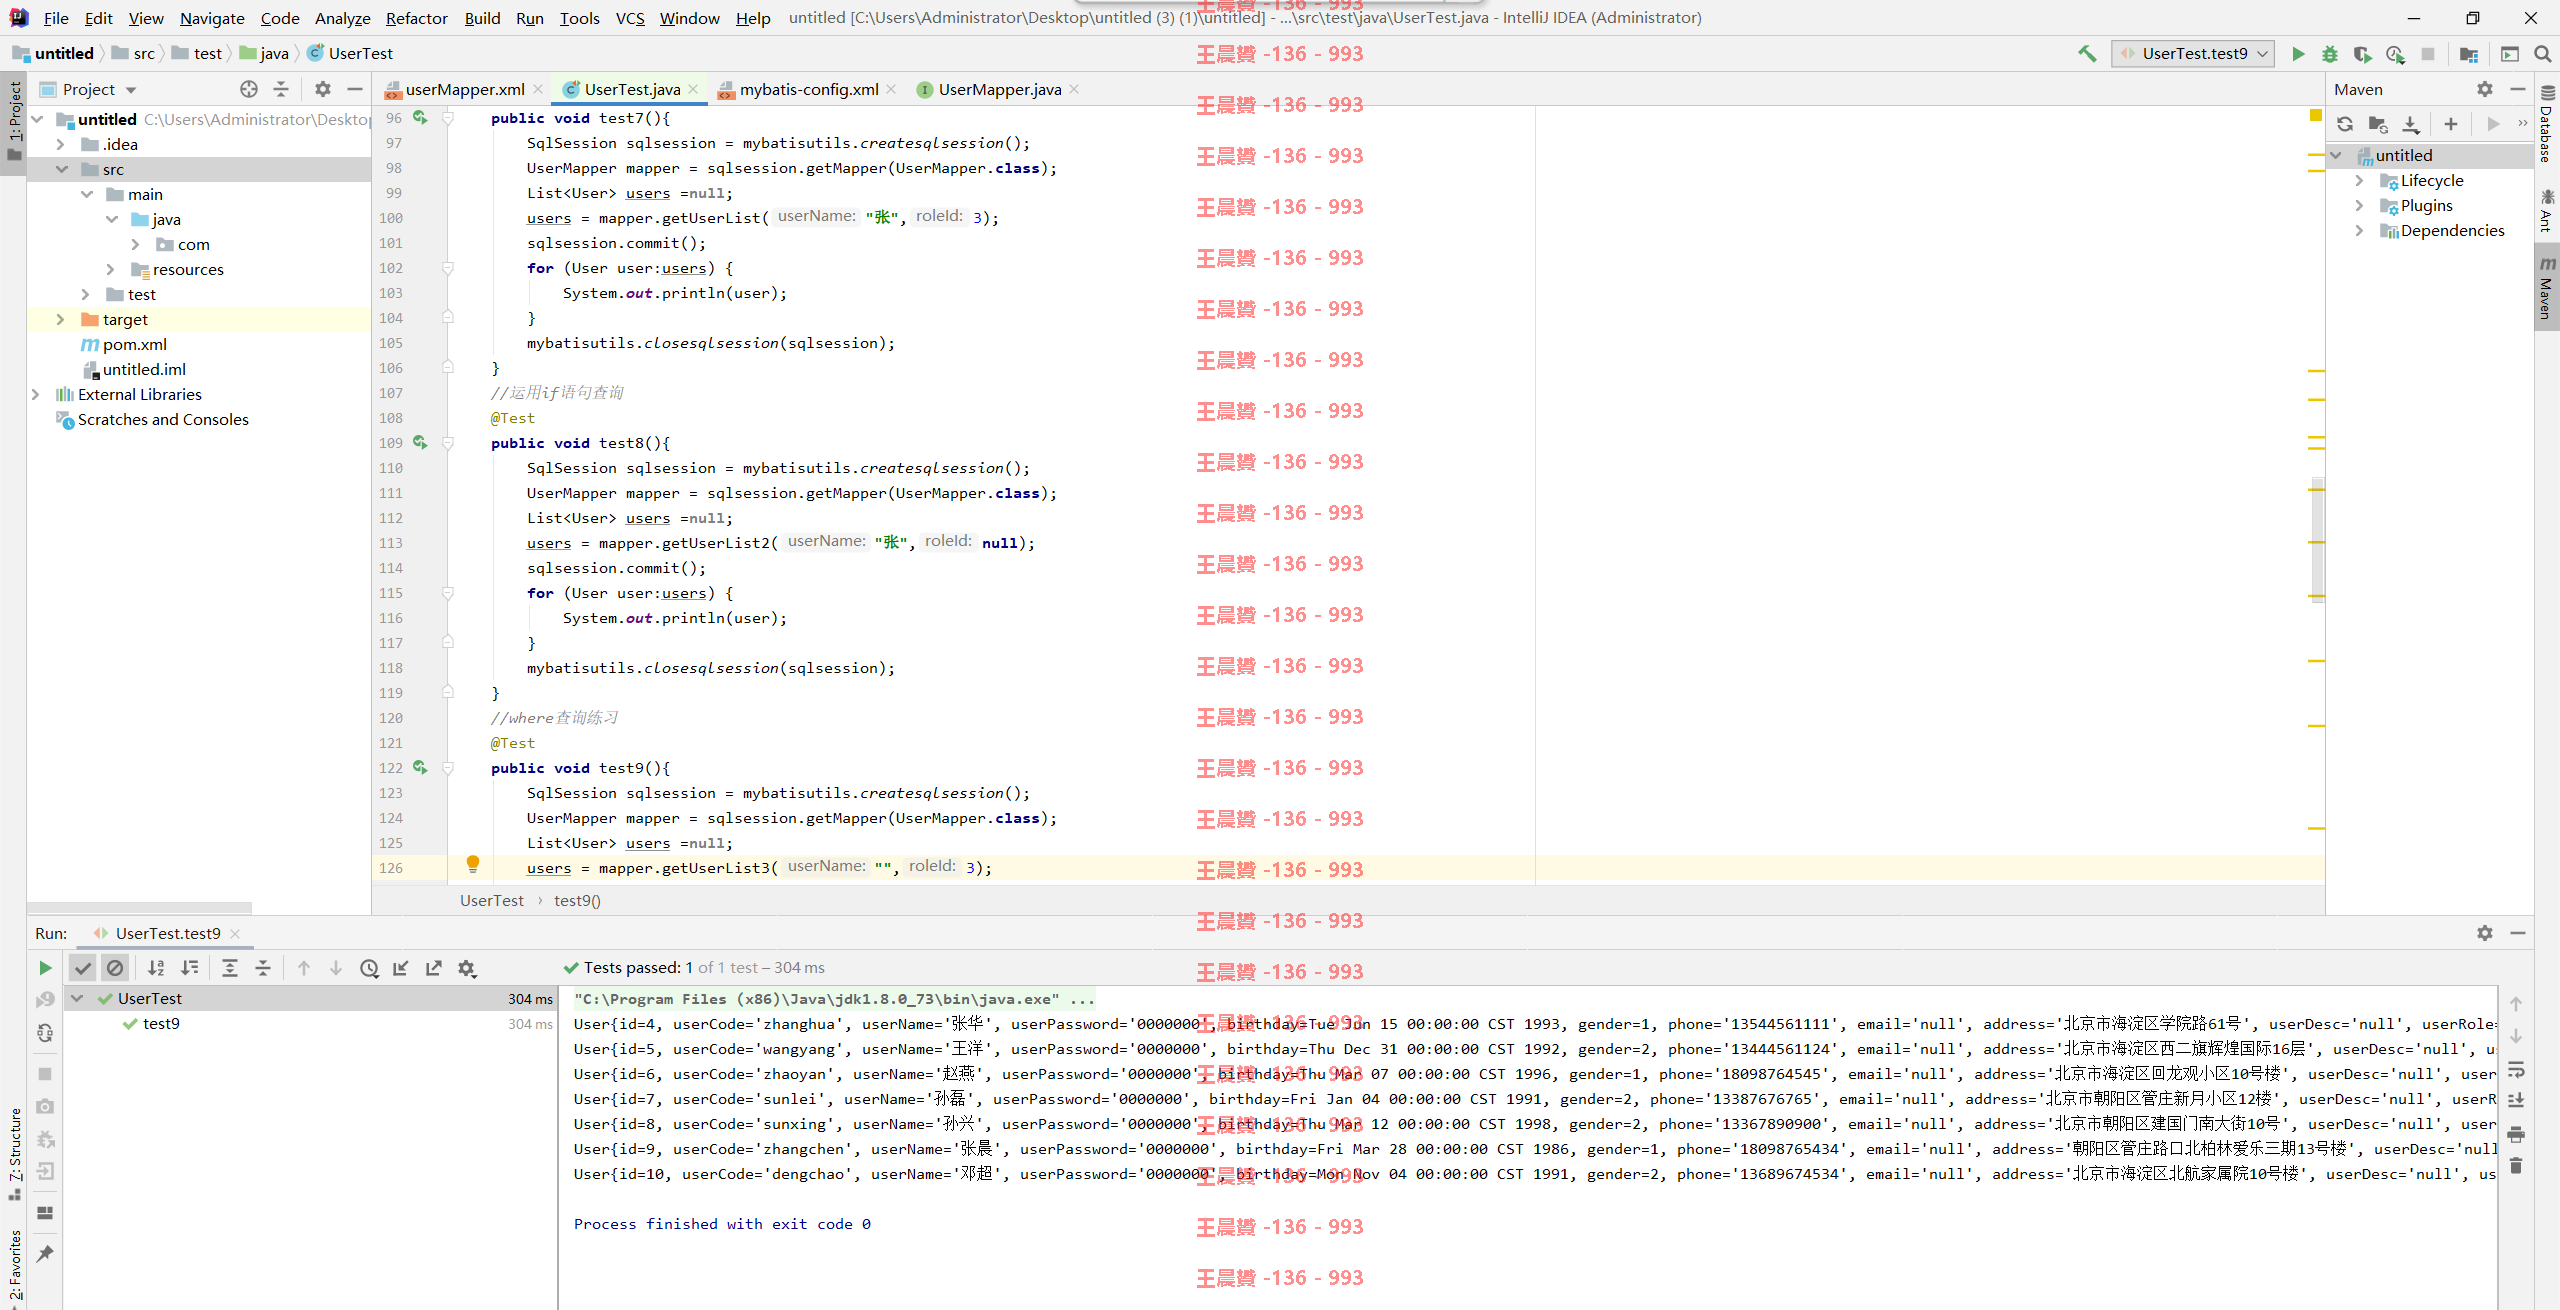Open Run panel test settings gear
Viewport: 2560px width, 1310px height.
pos(467,968)
